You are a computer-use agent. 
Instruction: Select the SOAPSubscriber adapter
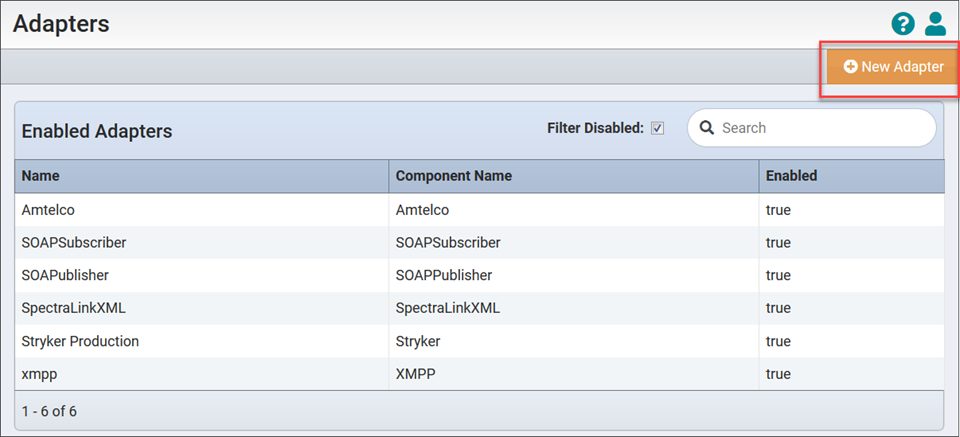coord(73,243)
